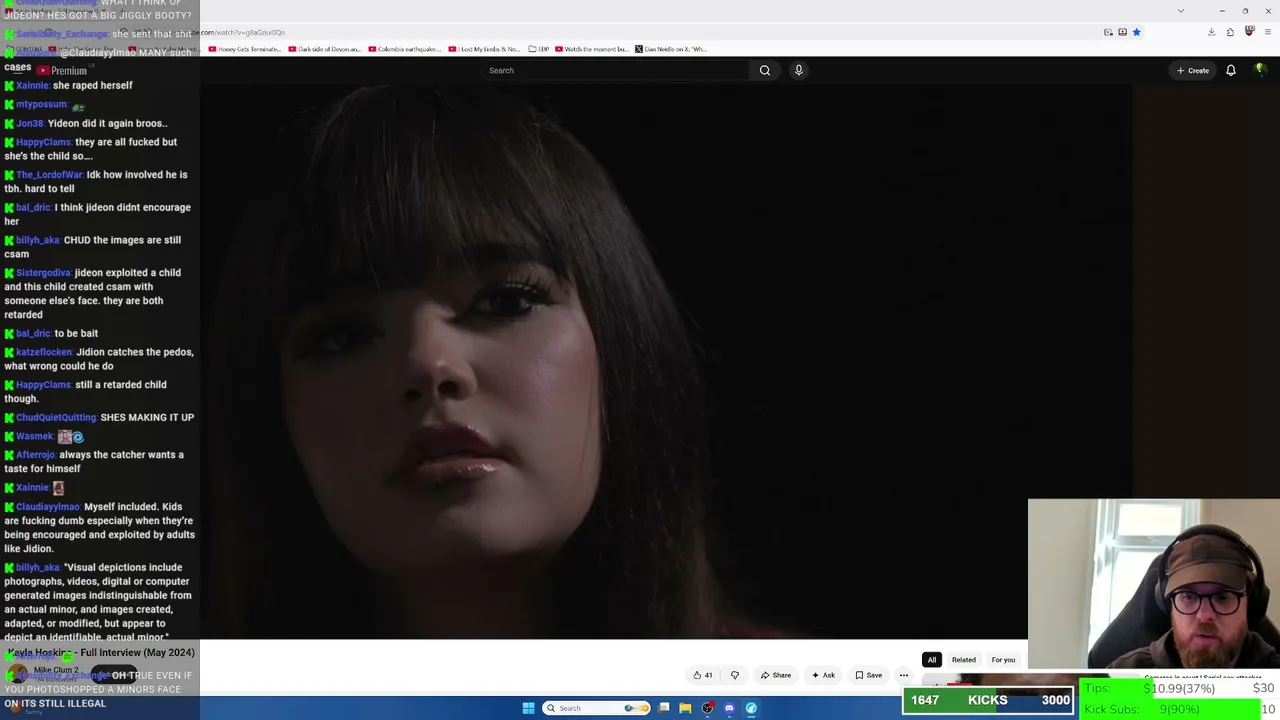This screenshot has height=720, width=1280.
Task: Open File Explorer from the taskbar
Action: tap(685, 708)
